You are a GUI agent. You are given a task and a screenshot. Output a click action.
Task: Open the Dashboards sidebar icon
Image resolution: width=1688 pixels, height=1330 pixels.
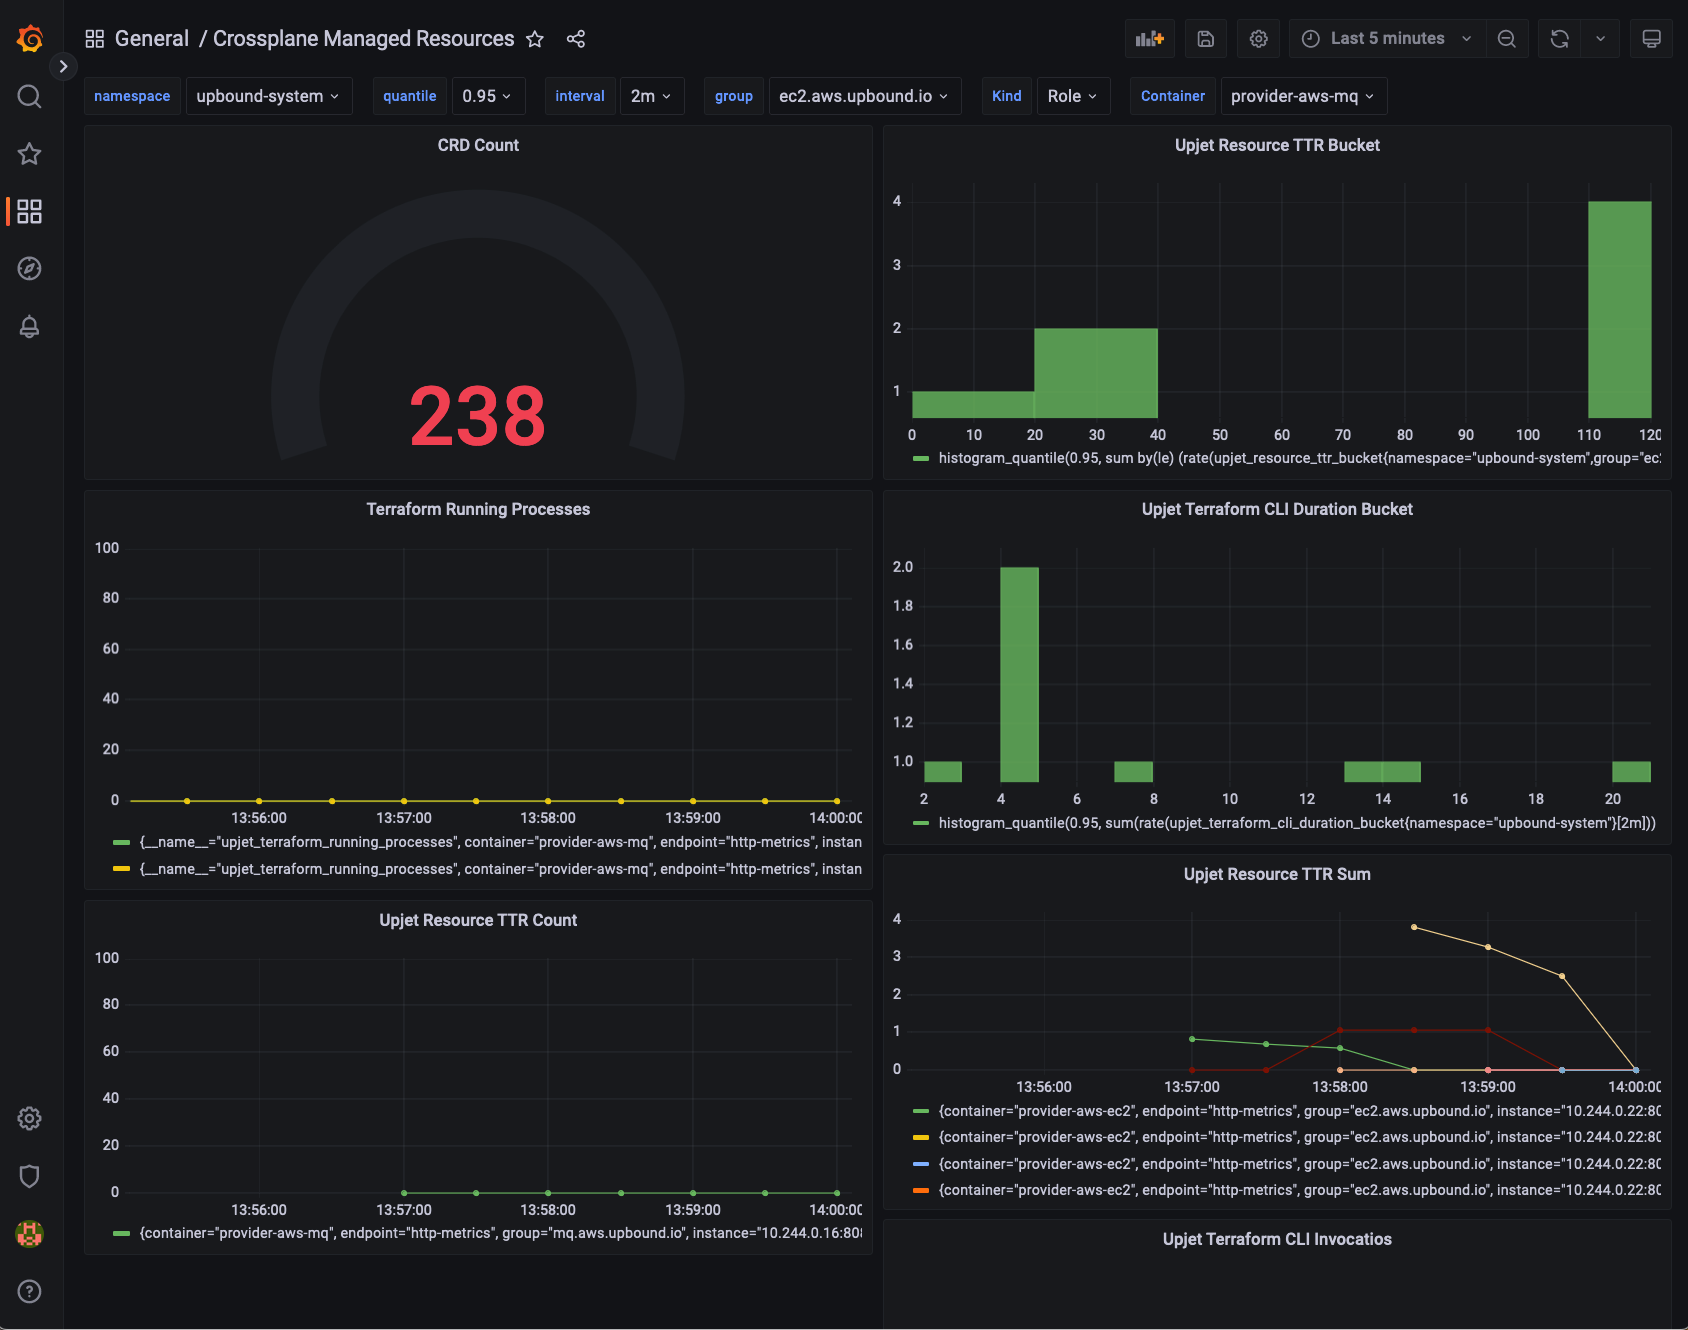coord(30,211)
